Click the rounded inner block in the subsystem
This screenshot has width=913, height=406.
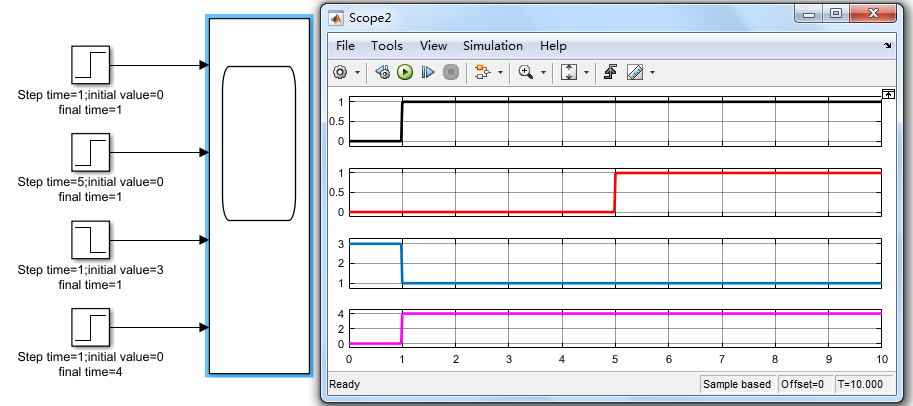[x=259, y=143]
